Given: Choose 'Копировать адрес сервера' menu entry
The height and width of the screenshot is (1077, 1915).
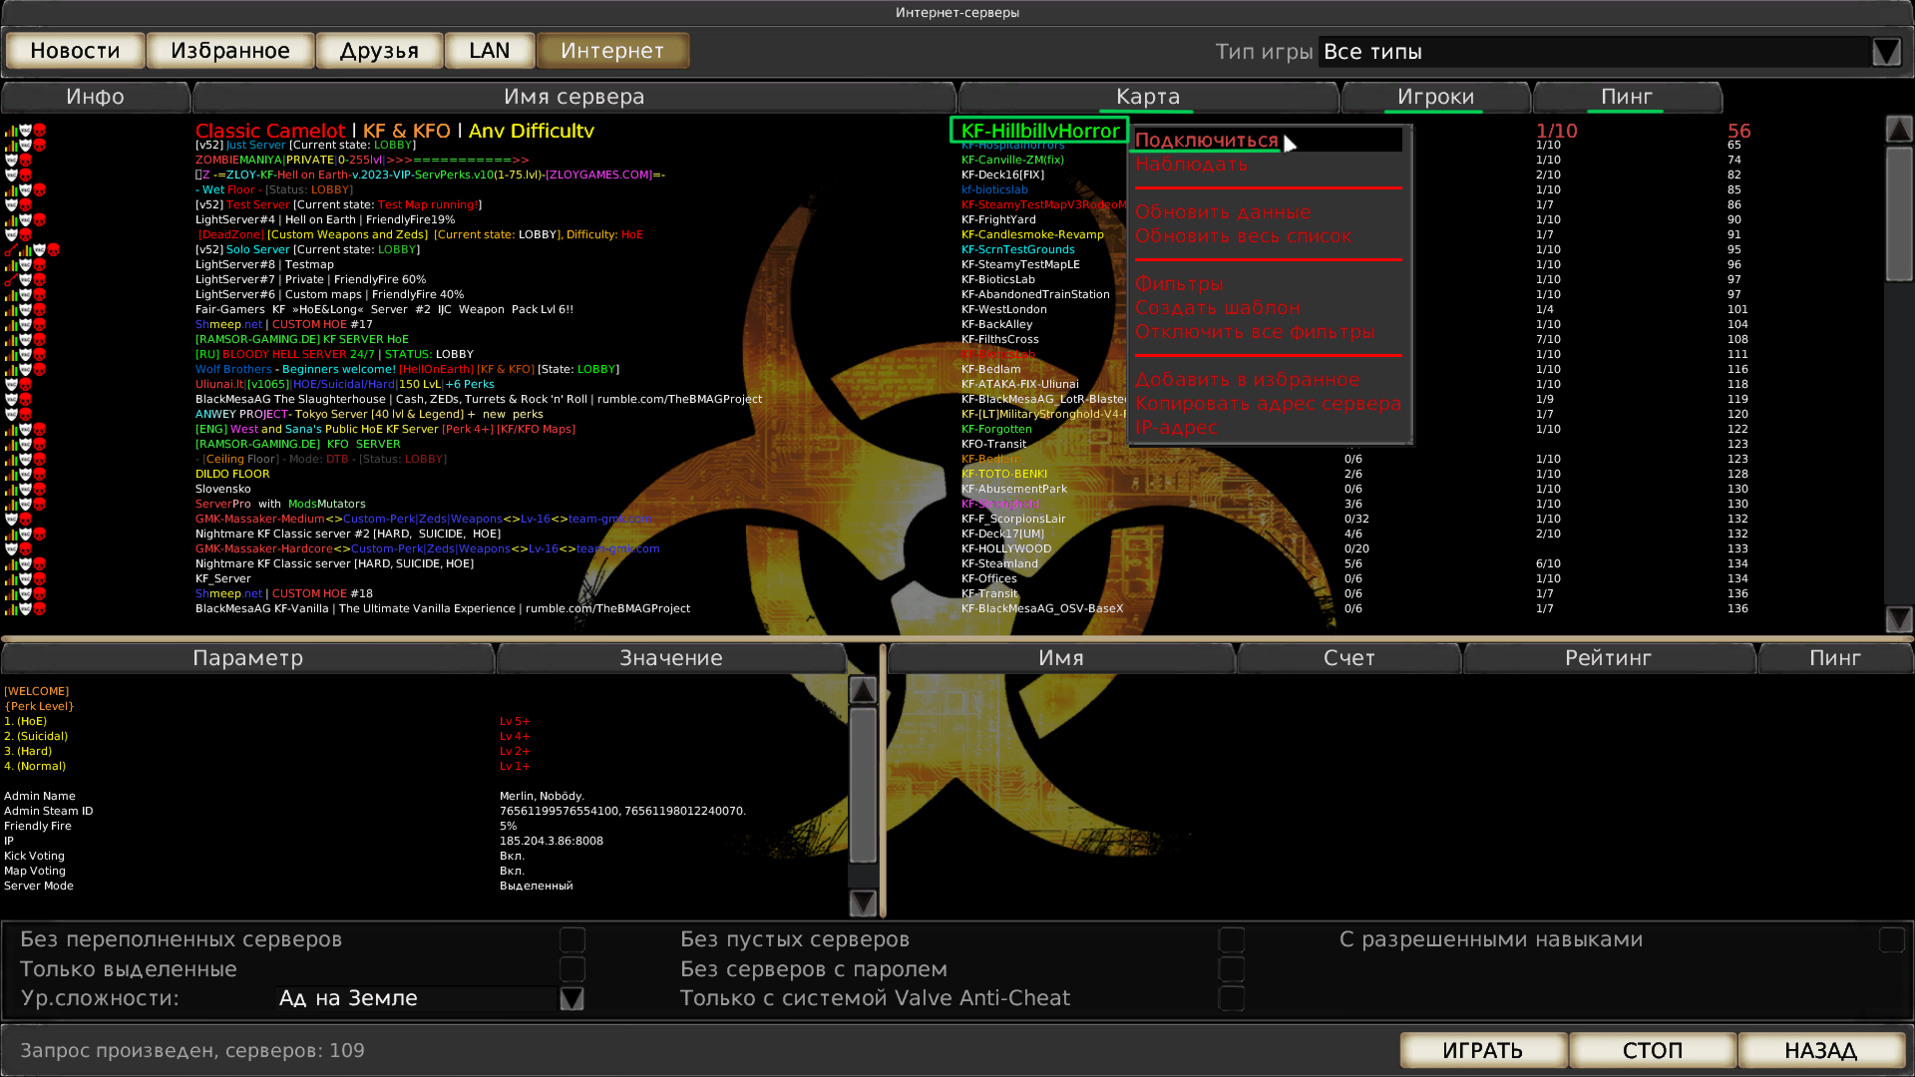Looking at the screenshot, I should (x=1268, y=404).
